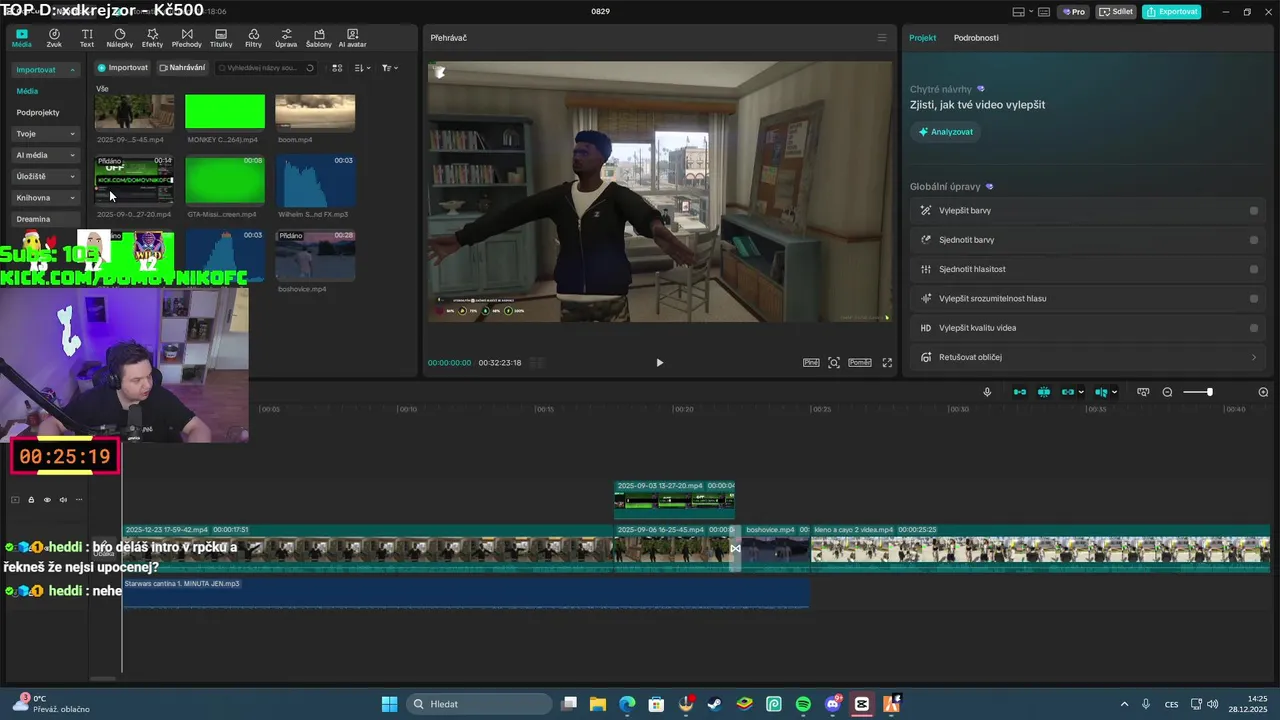Hide the main video track

pos(47,500)
